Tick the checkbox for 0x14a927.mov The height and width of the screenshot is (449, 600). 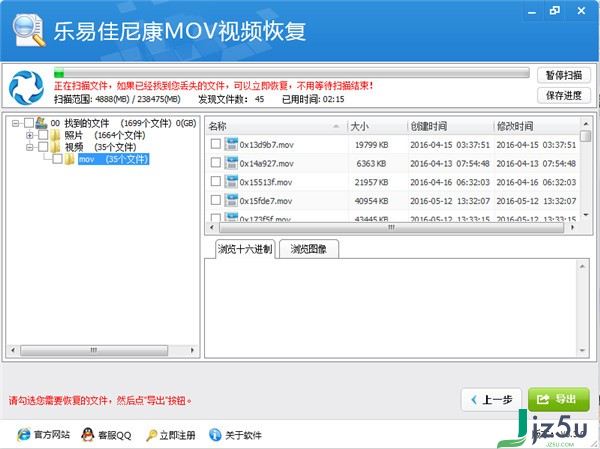(216, 163)
